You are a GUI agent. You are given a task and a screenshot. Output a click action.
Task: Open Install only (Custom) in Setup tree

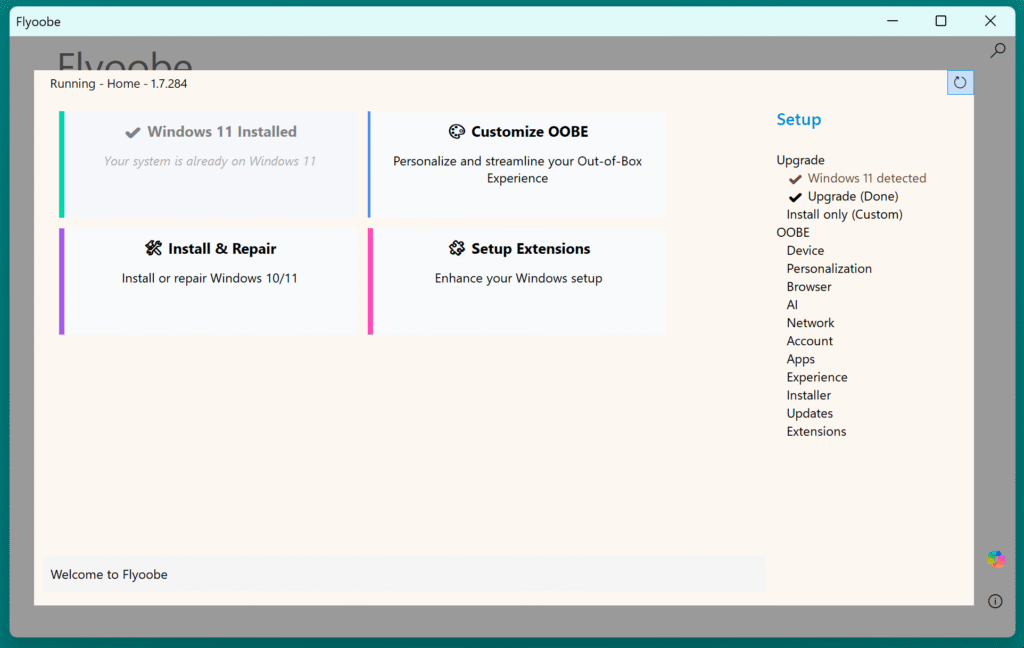[844, 214]
